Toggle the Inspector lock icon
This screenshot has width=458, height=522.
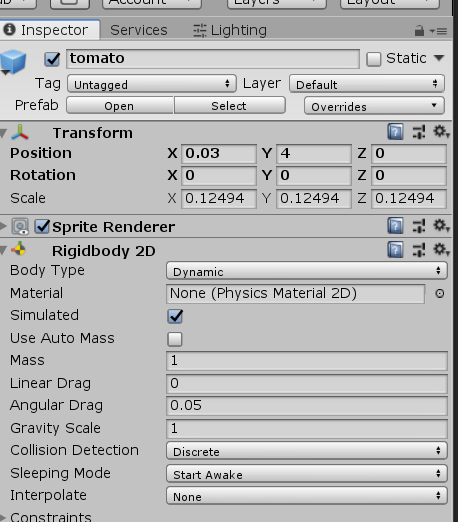(x=419, y=31)
